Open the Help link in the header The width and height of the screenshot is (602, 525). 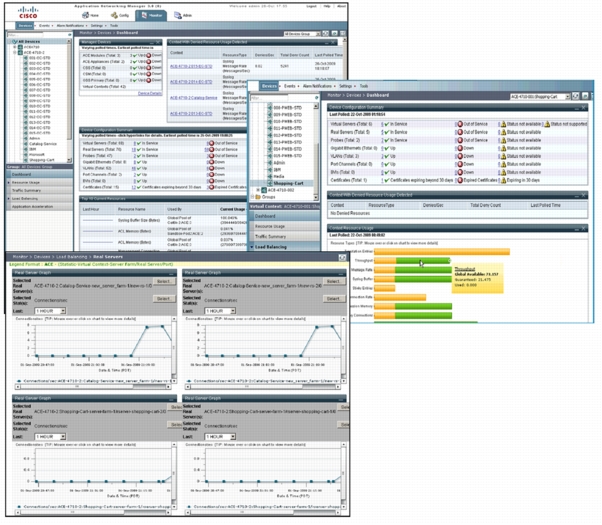tap(327, 6)
